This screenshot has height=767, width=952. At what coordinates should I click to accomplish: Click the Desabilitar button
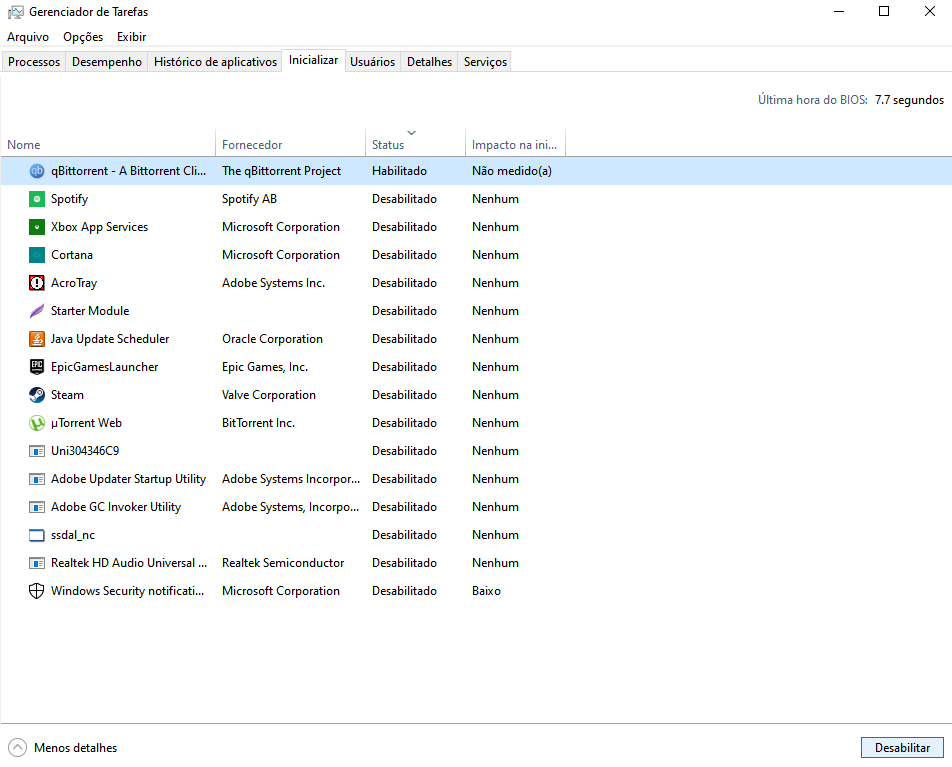902,748
